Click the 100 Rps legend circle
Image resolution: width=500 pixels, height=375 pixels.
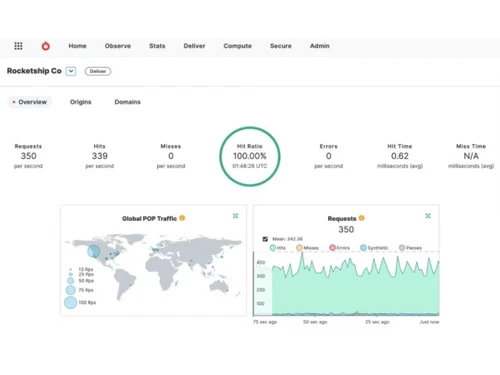[70, 302]
